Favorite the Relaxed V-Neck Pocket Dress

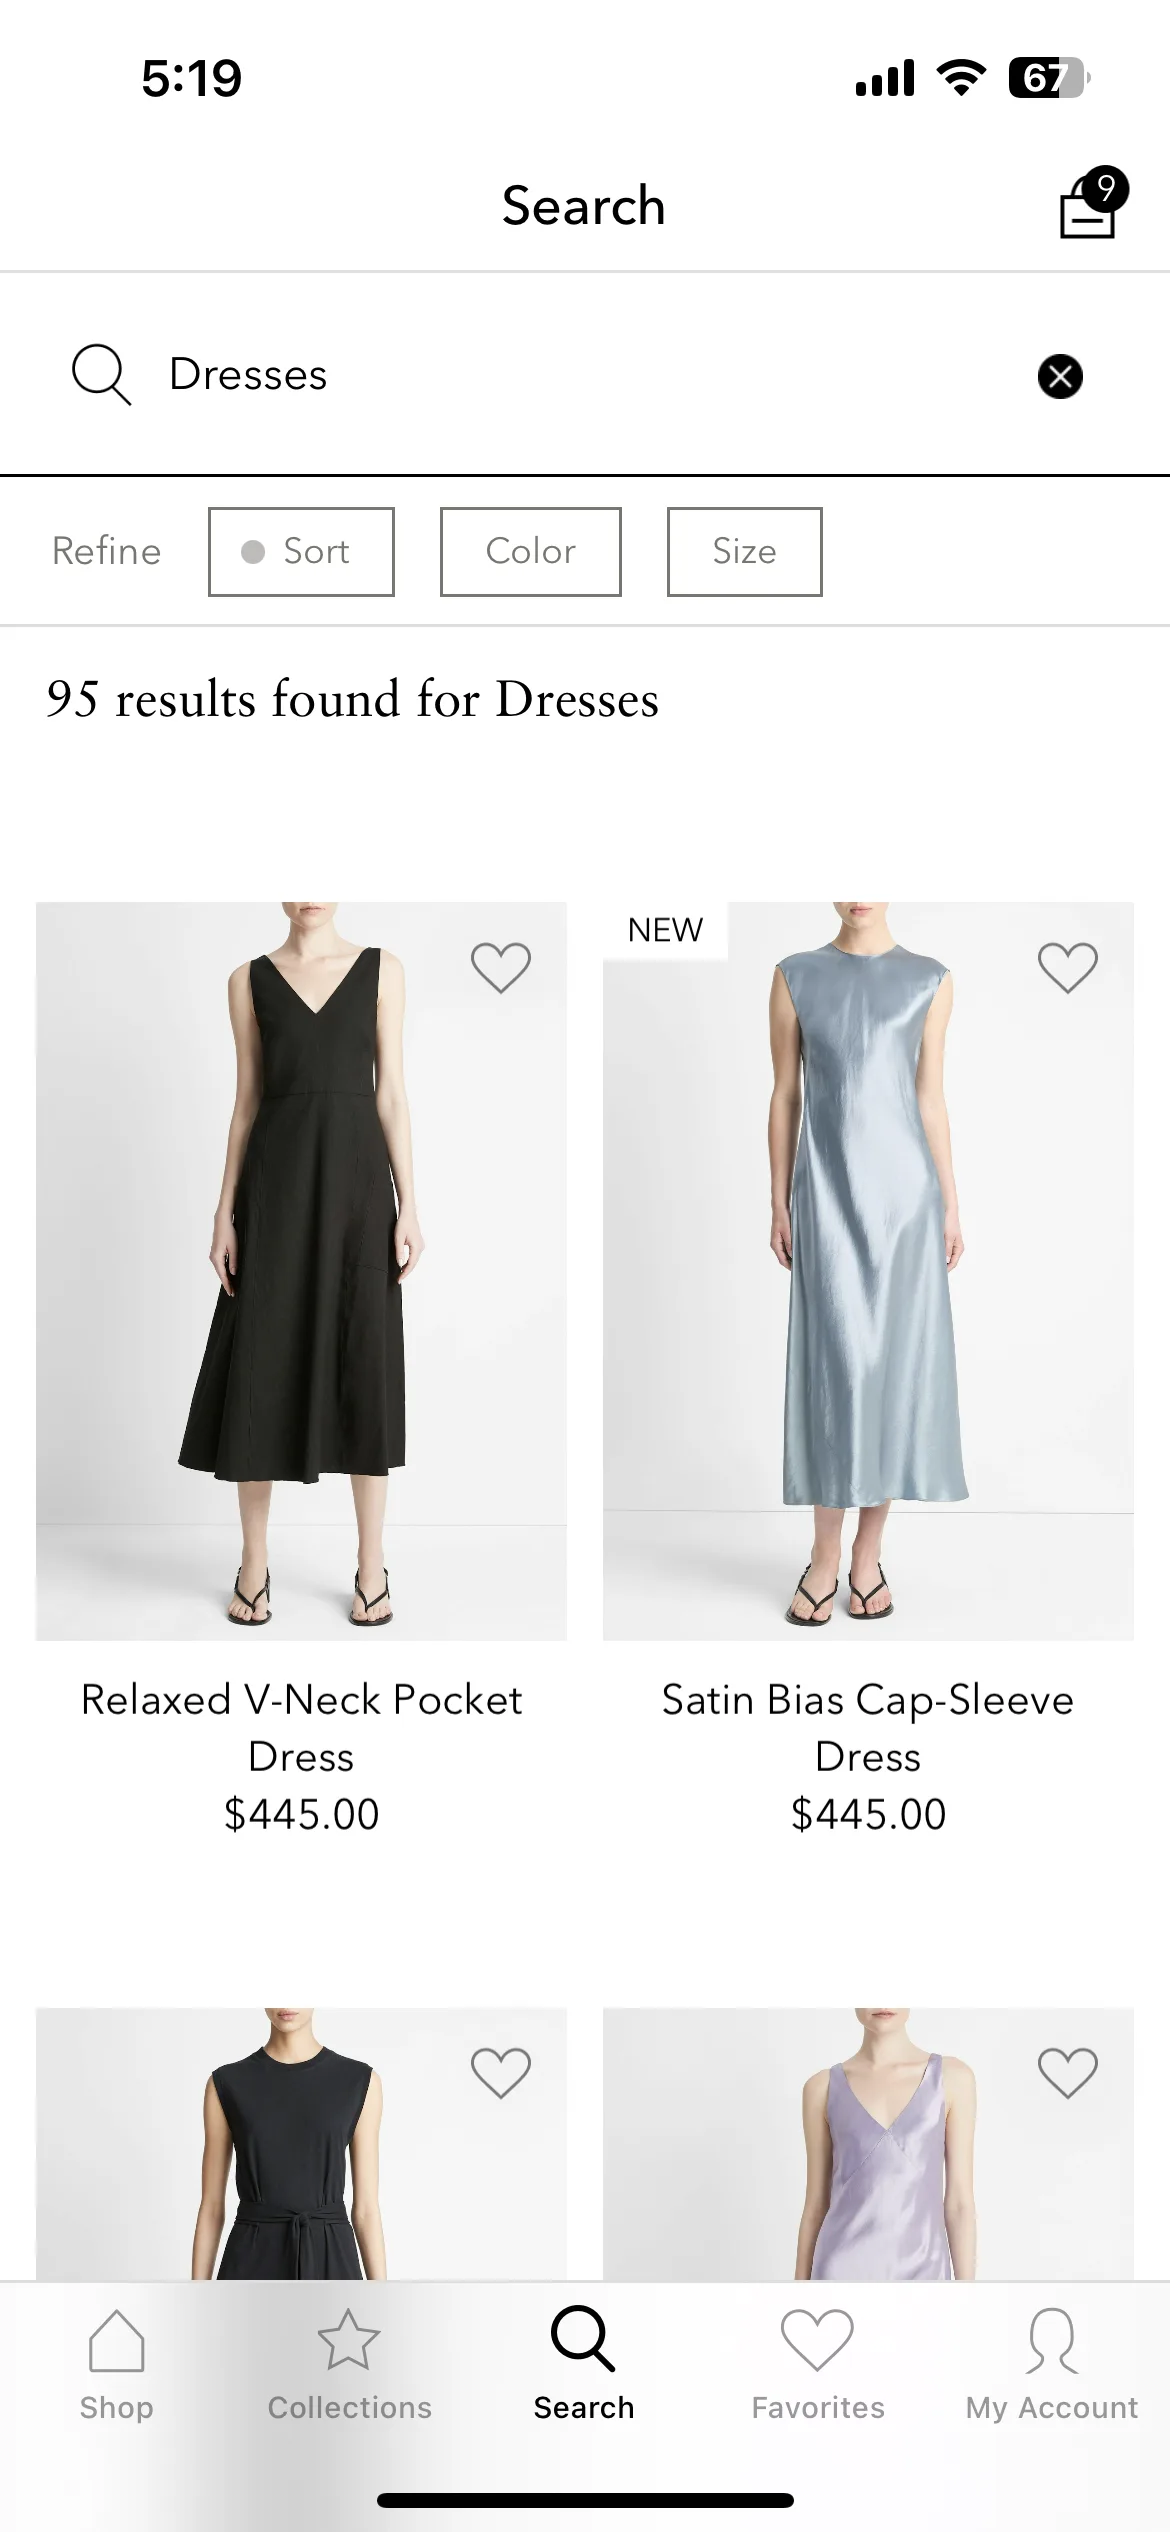501,967
